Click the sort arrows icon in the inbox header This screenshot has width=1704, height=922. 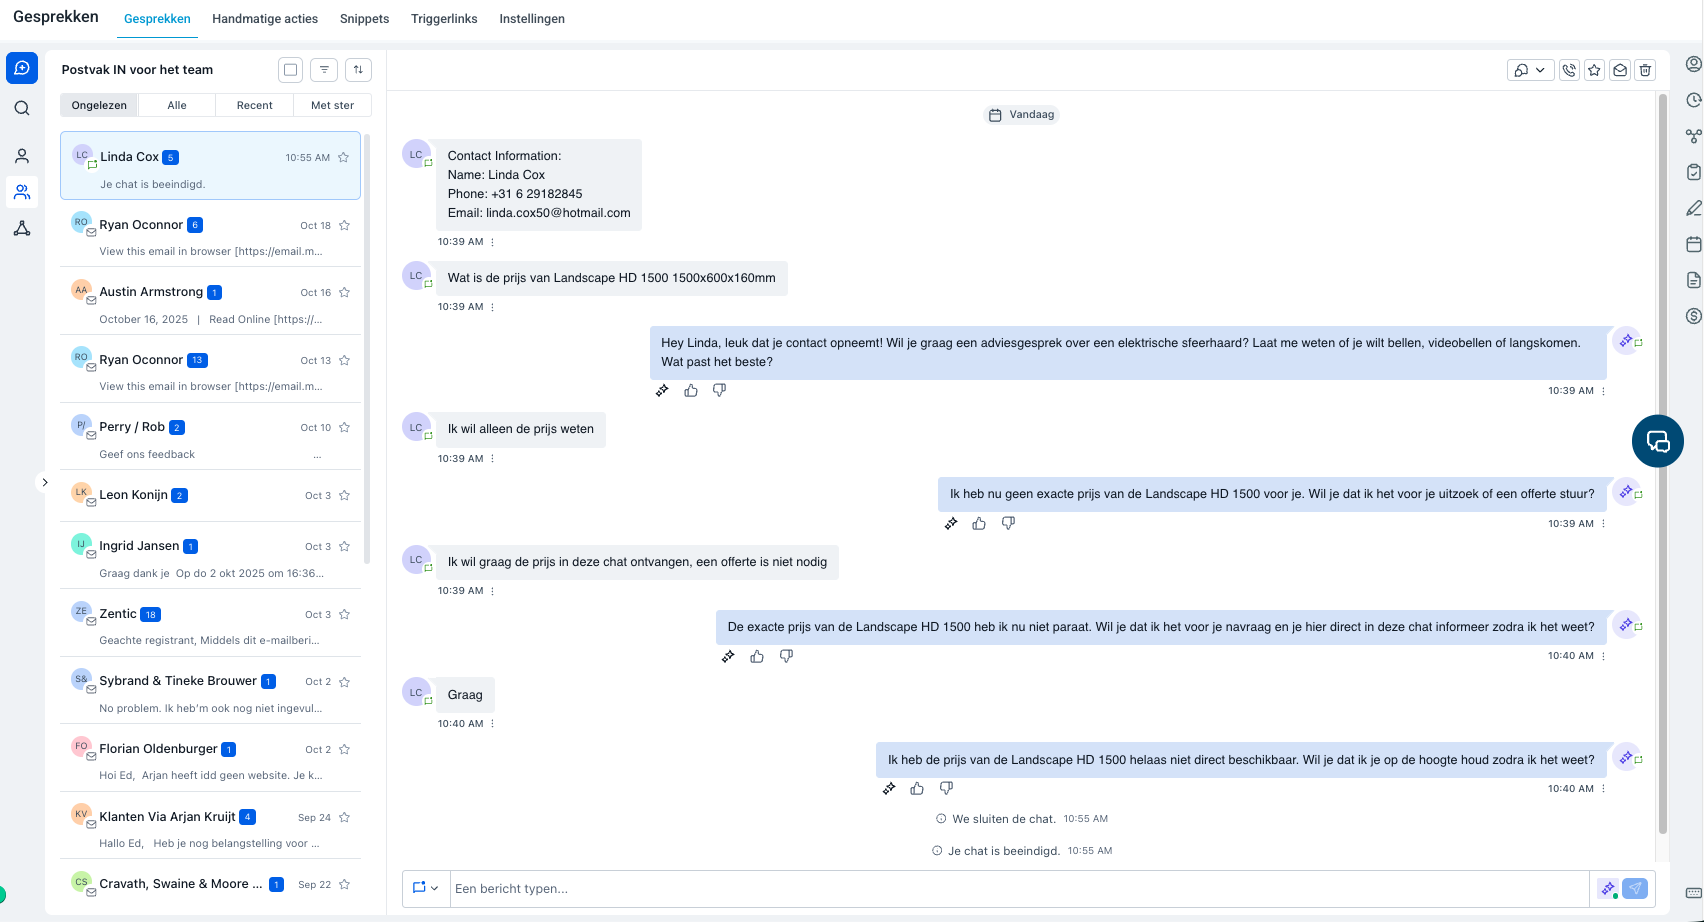(x=358, y=70)
